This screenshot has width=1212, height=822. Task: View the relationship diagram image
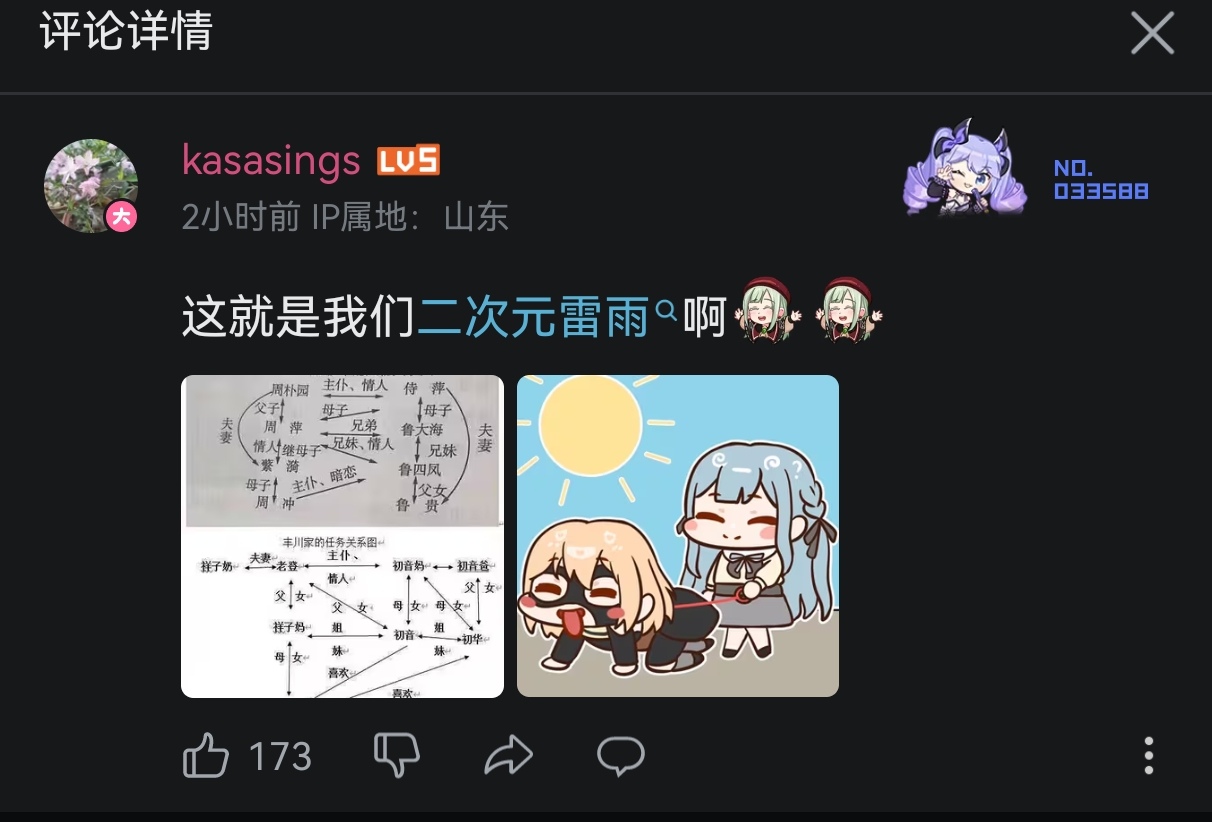coord(342,536)
